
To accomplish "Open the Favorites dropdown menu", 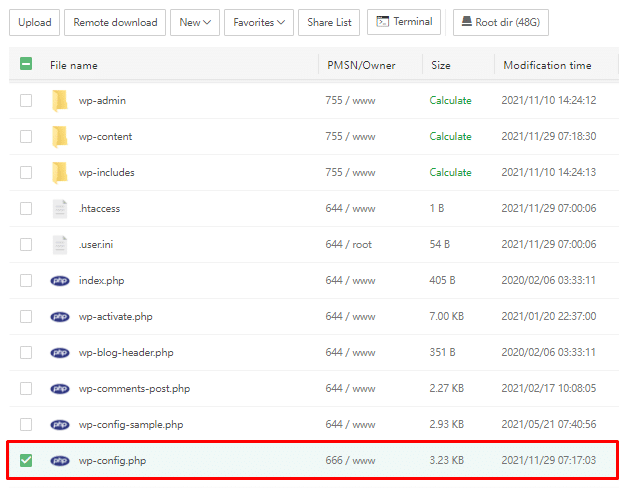I will (x=259, y=23).
